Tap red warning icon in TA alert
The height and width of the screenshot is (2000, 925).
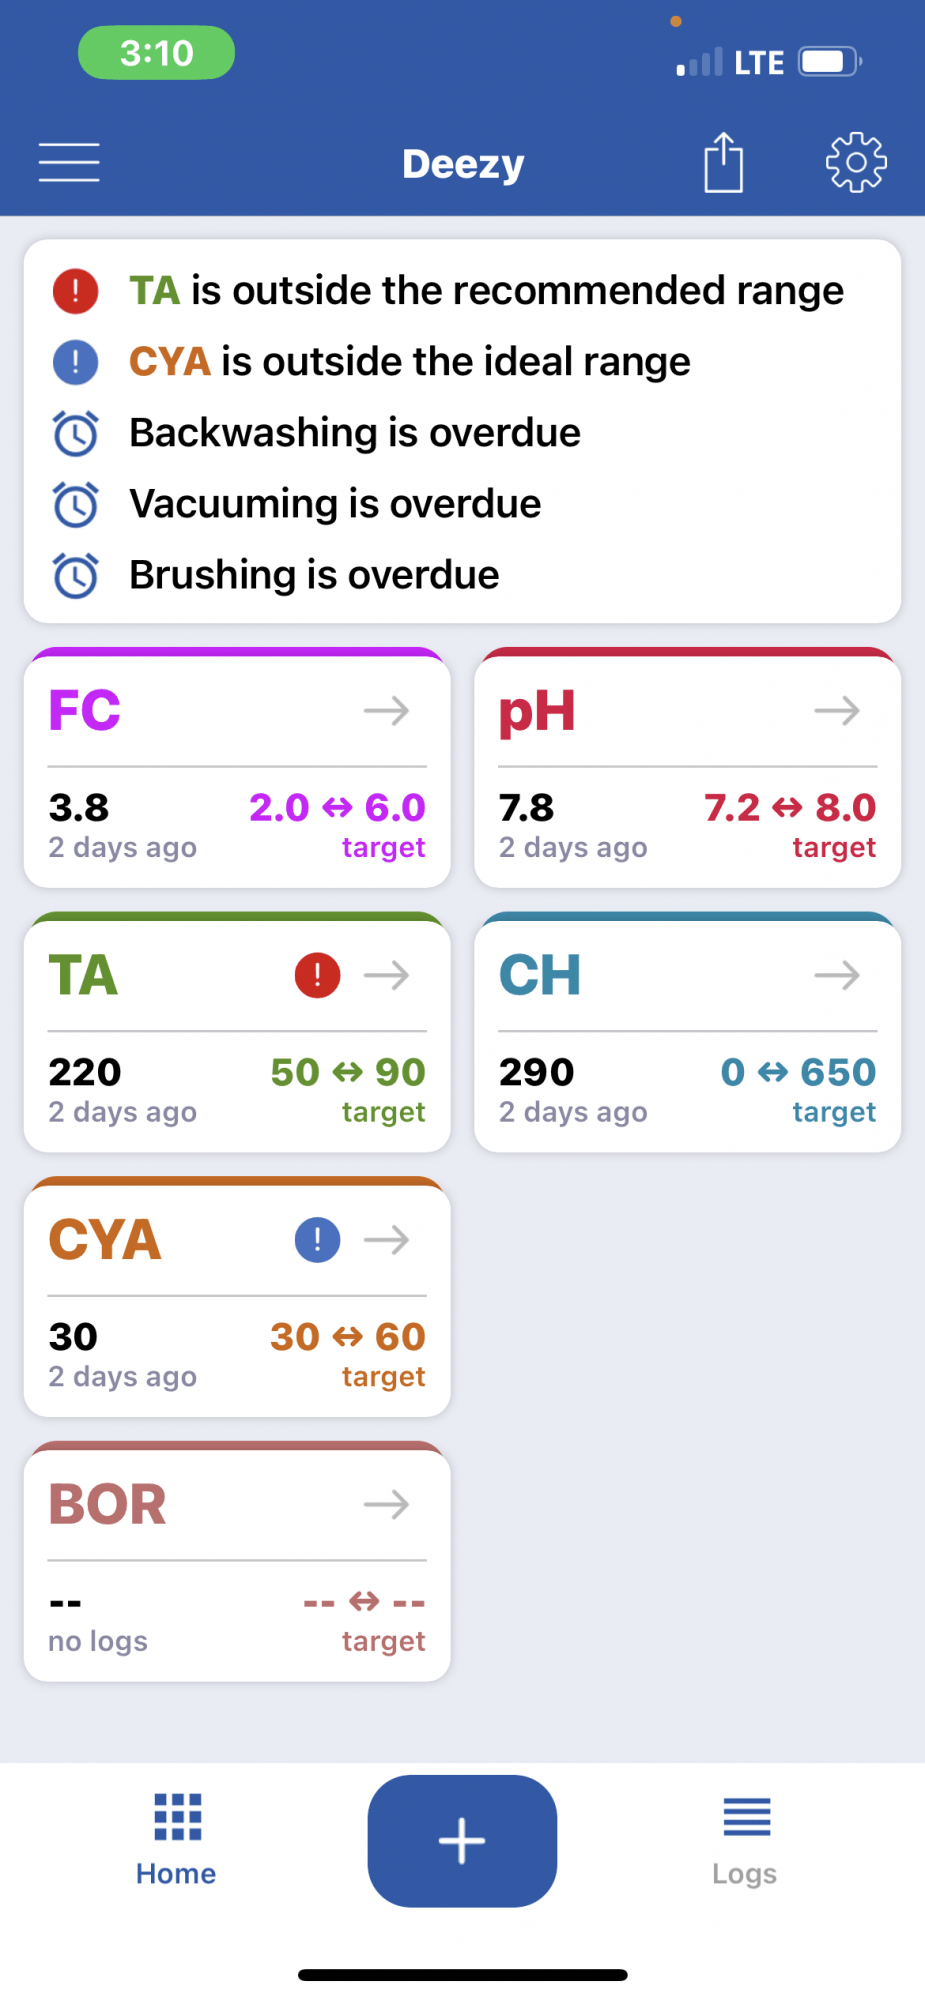(75, 291)
